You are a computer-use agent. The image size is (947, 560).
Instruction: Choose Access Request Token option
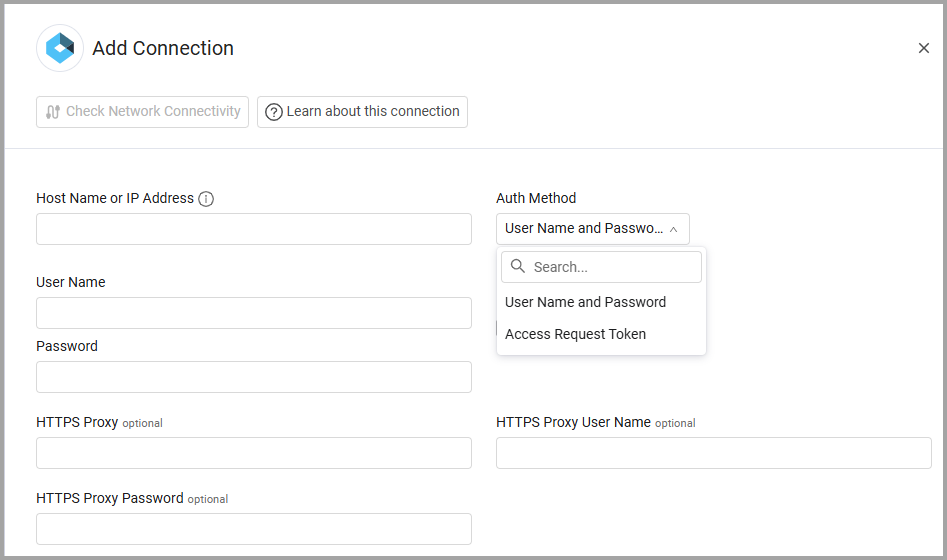pyautogui.click(x=575, y=334)
